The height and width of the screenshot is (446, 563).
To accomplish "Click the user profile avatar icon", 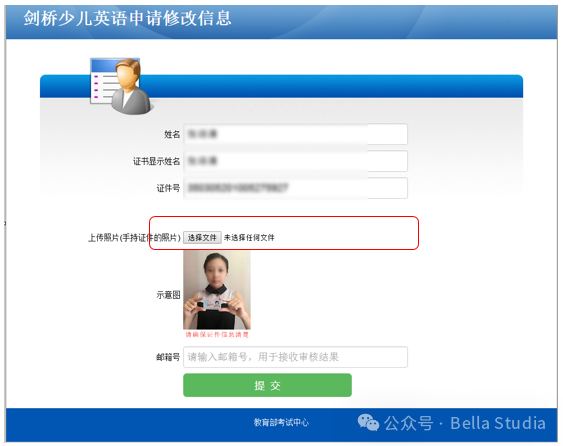I will click(121, 86).
